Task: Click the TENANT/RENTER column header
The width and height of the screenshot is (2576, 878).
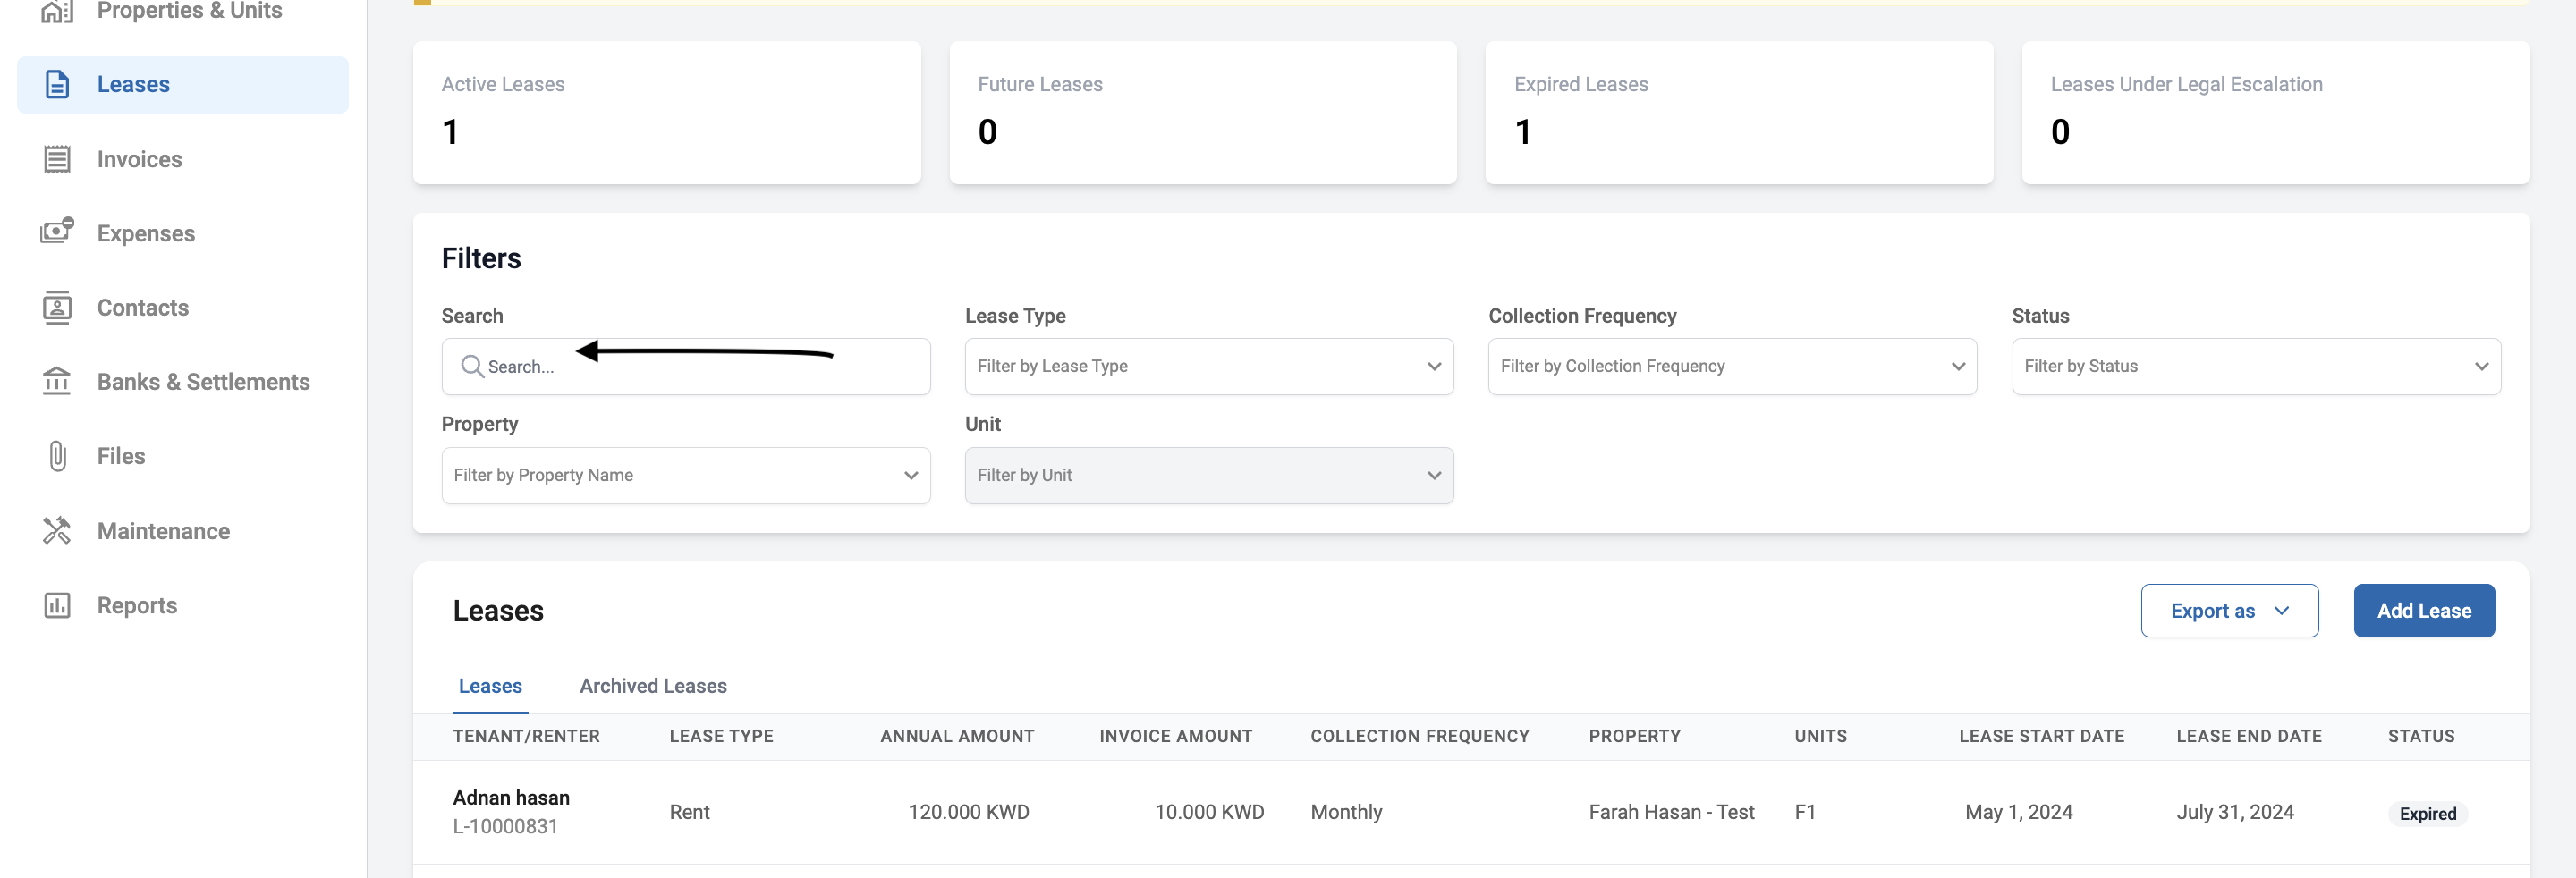Action: pos(526,736)
